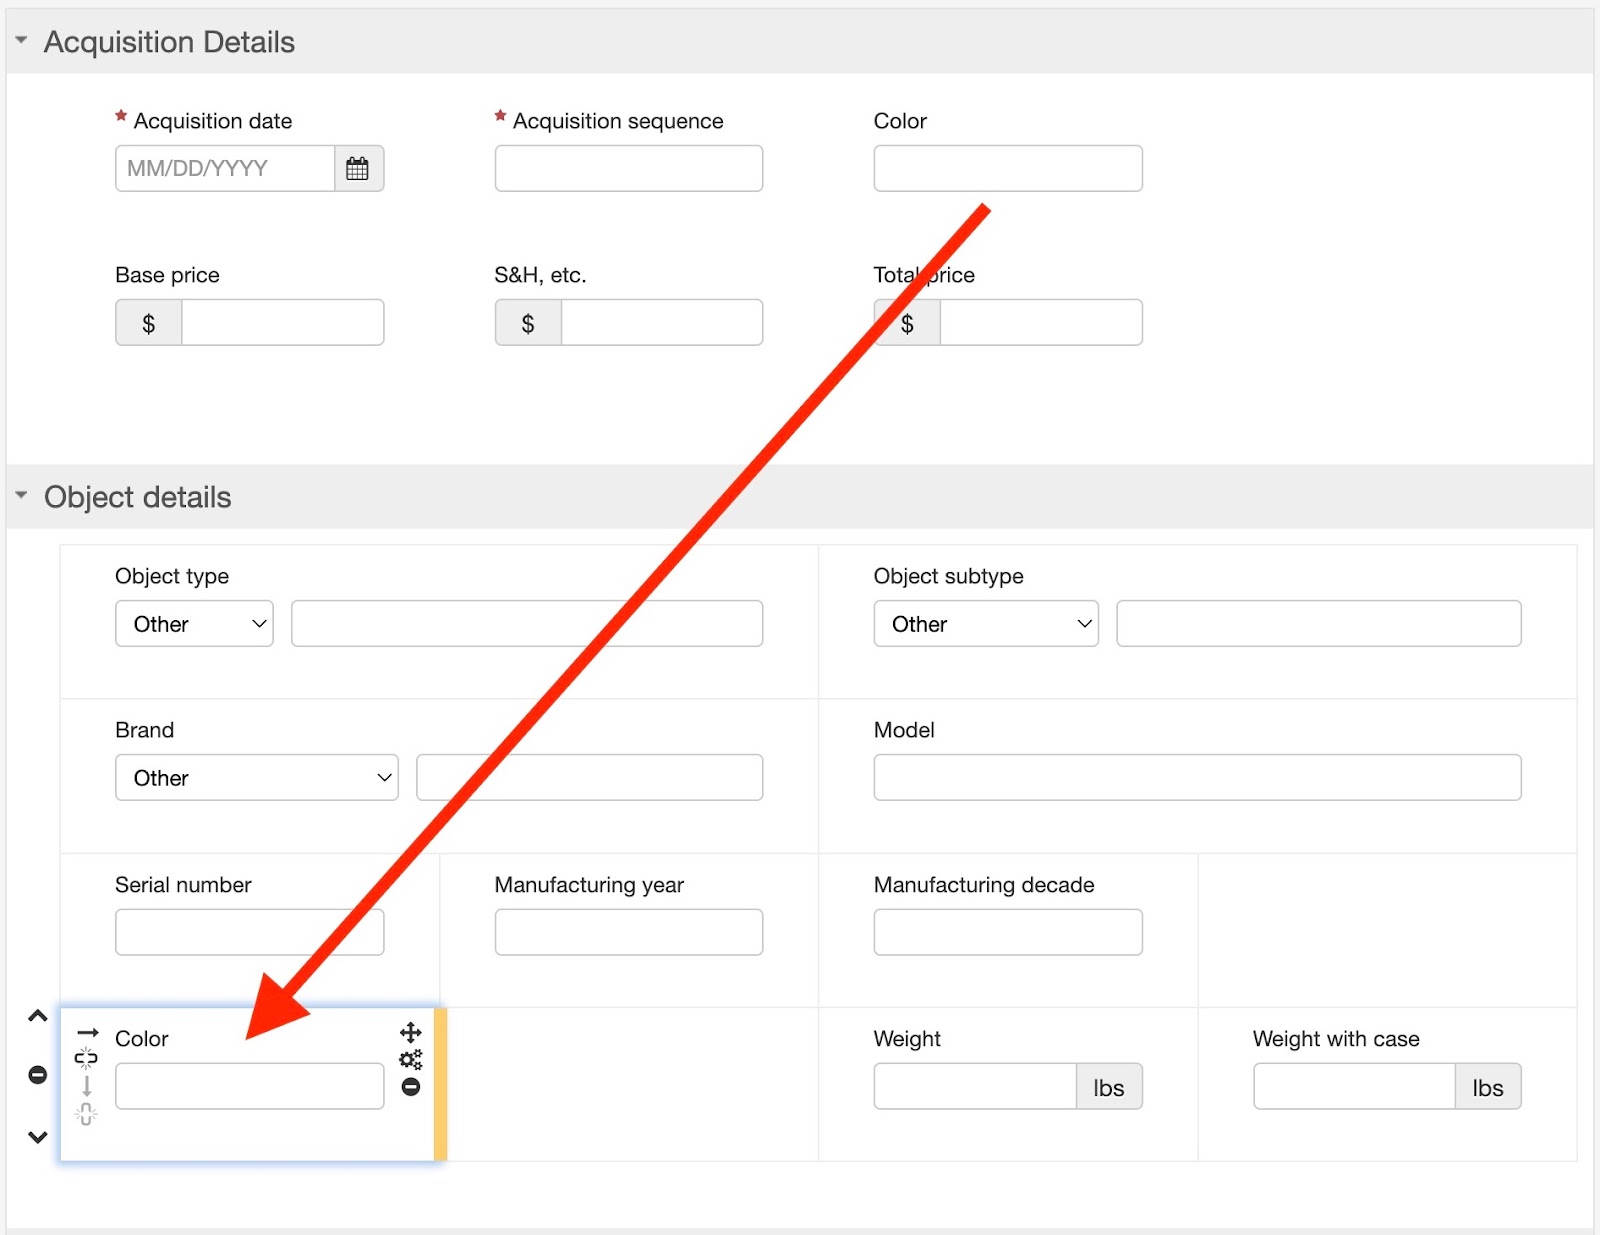The image size is (1600, 1235).
Task: Click the Object subtype other text field
Action: click(1319, 623)
